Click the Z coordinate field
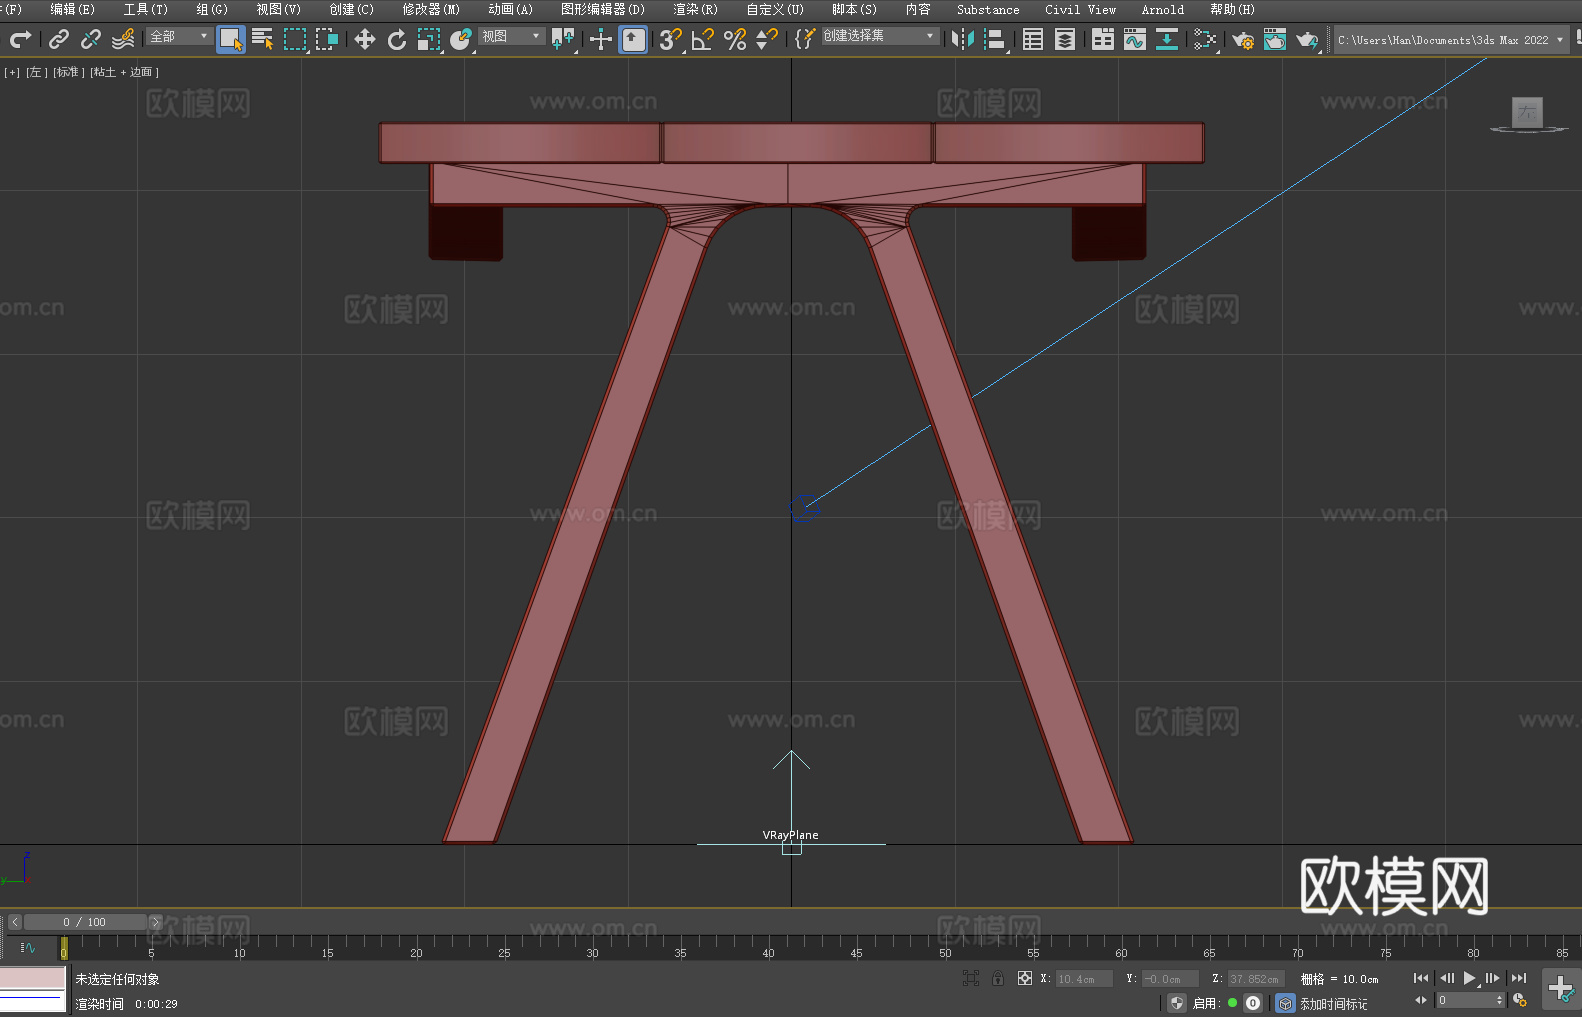 (1255, 979)
